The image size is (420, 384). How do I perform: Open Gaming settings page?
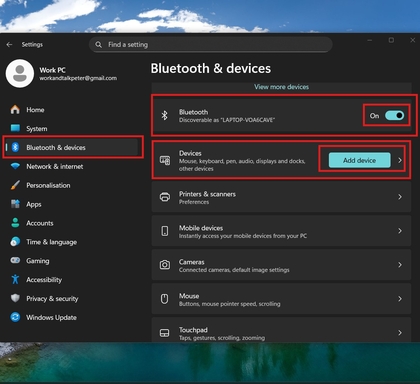tap(72, 261)
